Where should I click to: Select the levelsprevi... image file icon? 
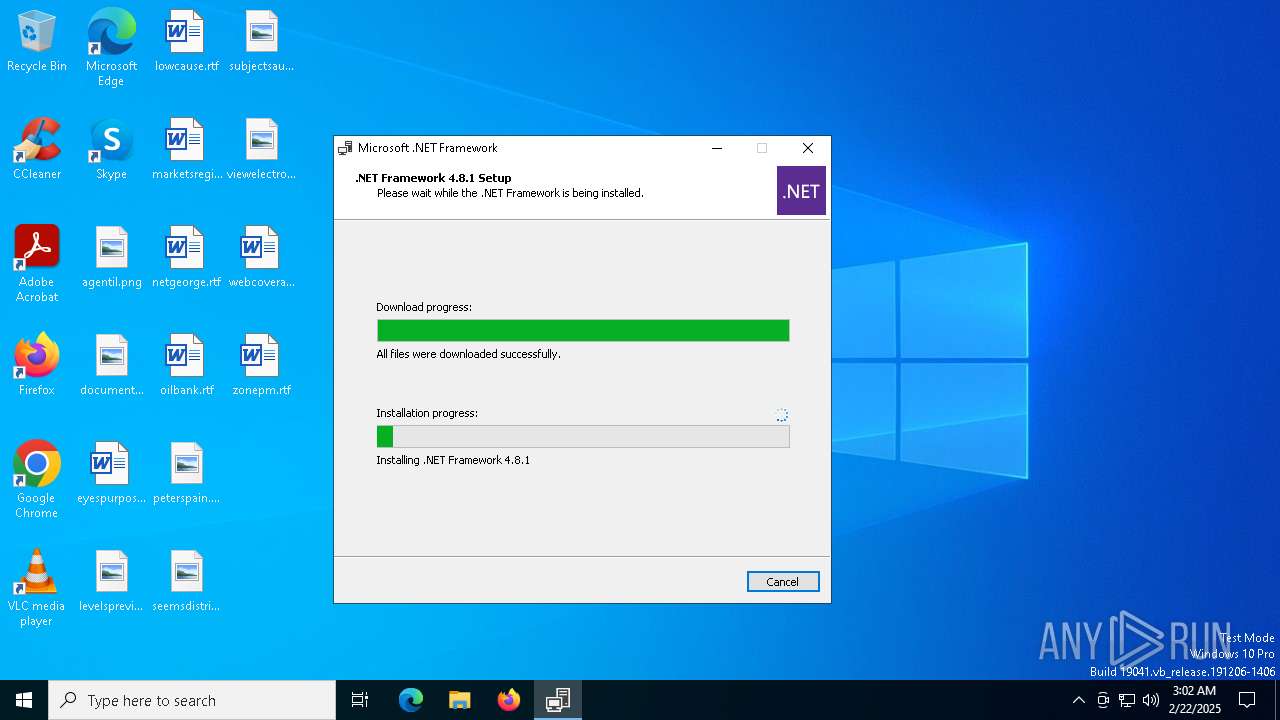111,582
